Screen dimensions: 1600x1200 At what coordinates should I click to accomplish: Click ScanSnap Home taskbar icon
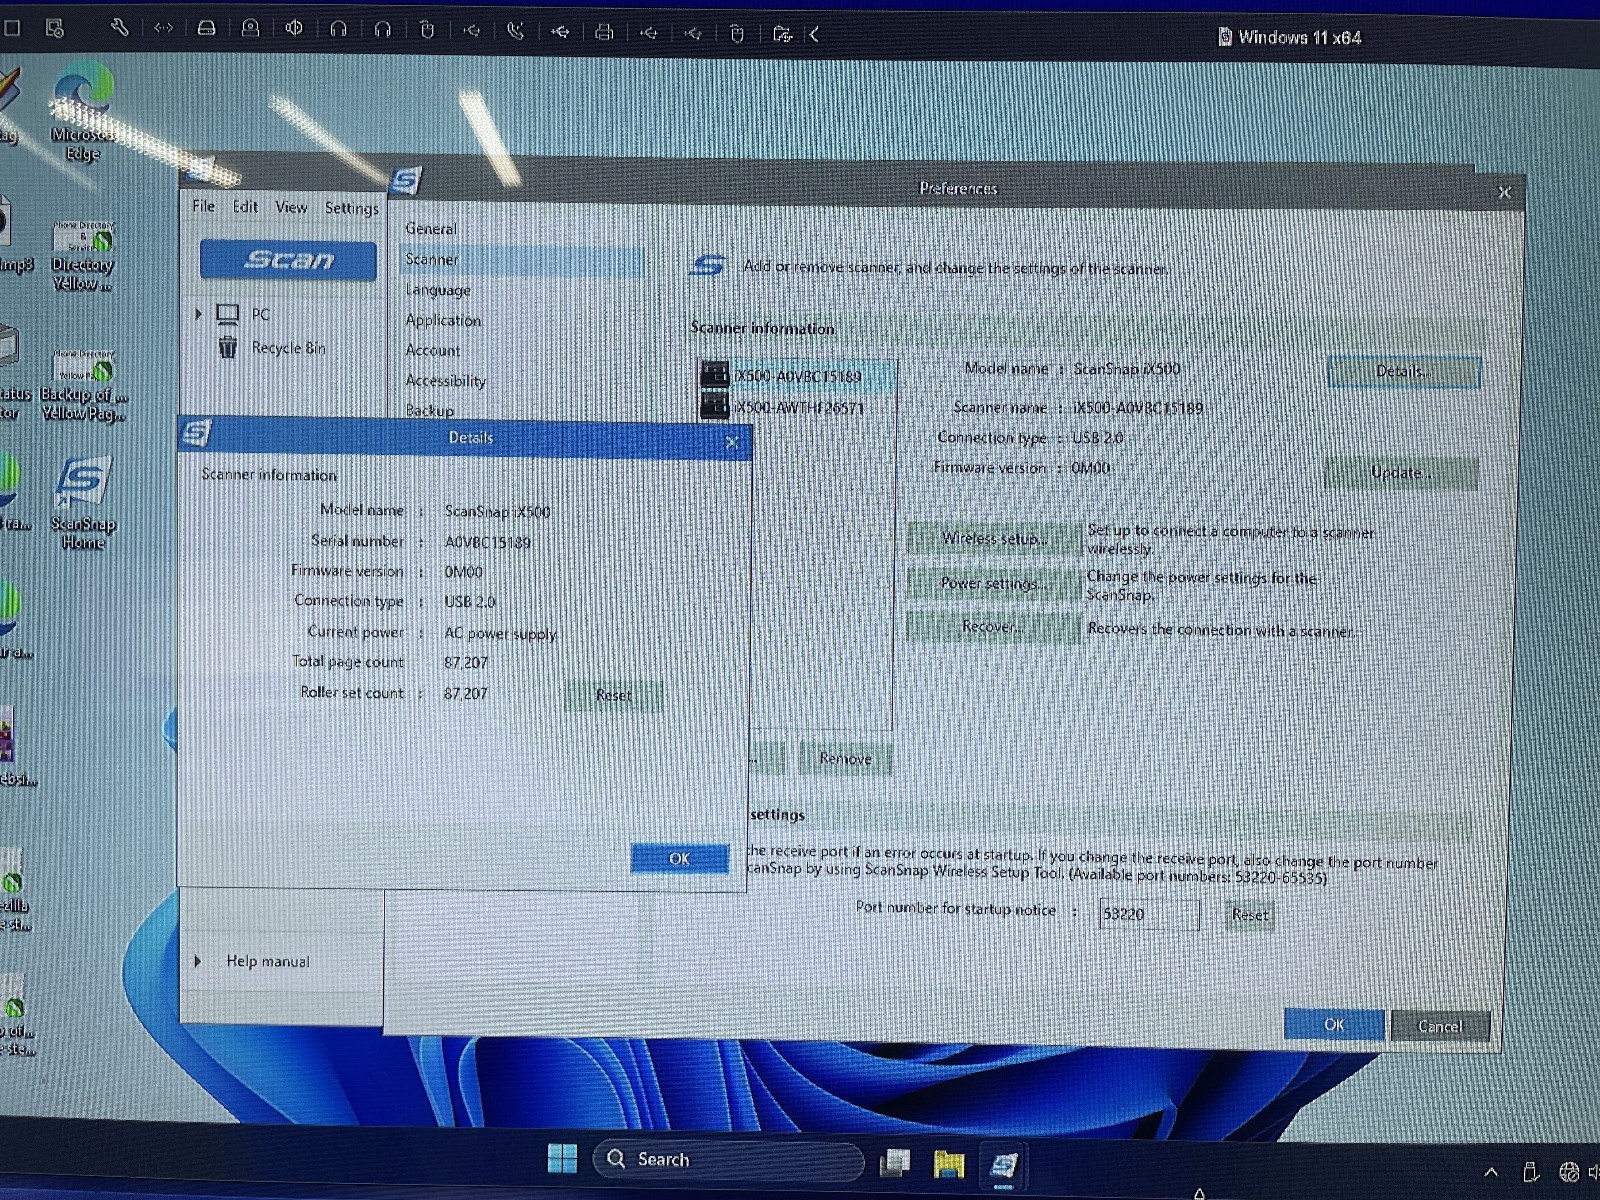pyautogui.click(x=1003, y=1164)
